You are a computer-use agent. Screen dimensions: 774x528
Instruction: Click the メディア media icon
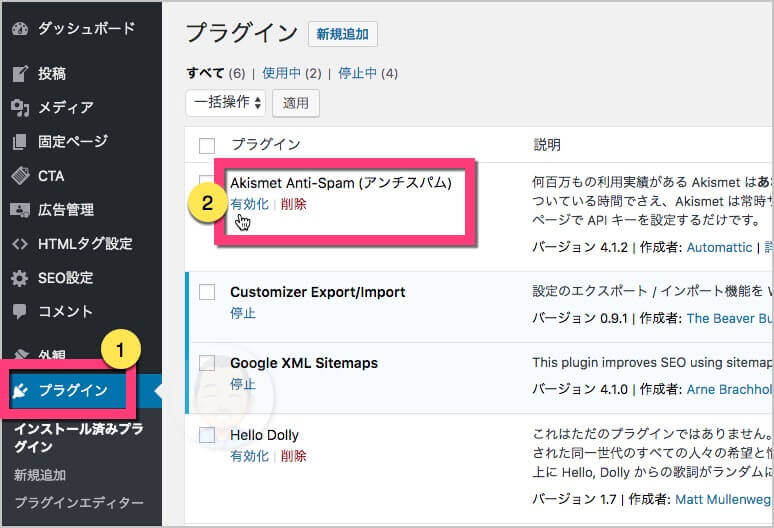pyautogui.click(x=20, y=108)
